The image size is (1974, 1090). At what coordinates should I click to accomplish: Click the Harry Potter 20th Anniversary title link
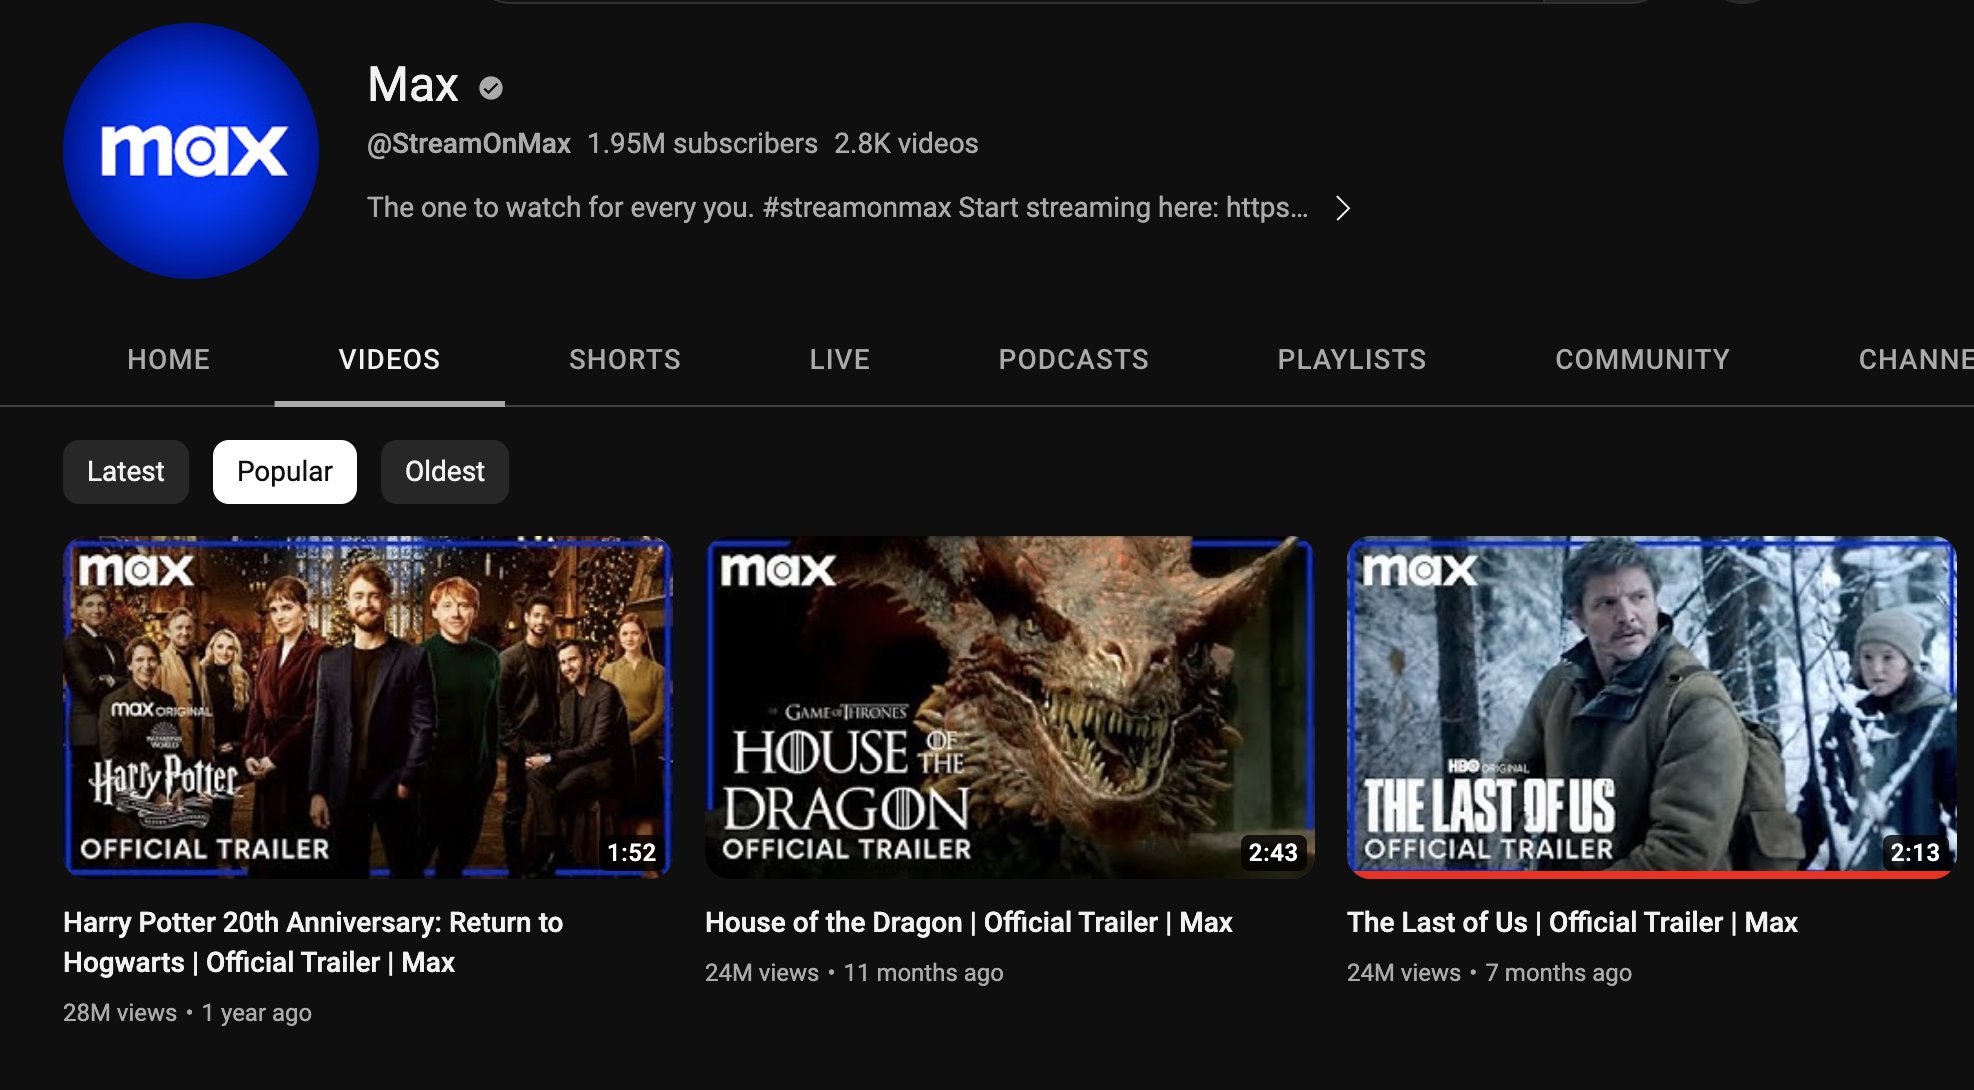(313, 941)
